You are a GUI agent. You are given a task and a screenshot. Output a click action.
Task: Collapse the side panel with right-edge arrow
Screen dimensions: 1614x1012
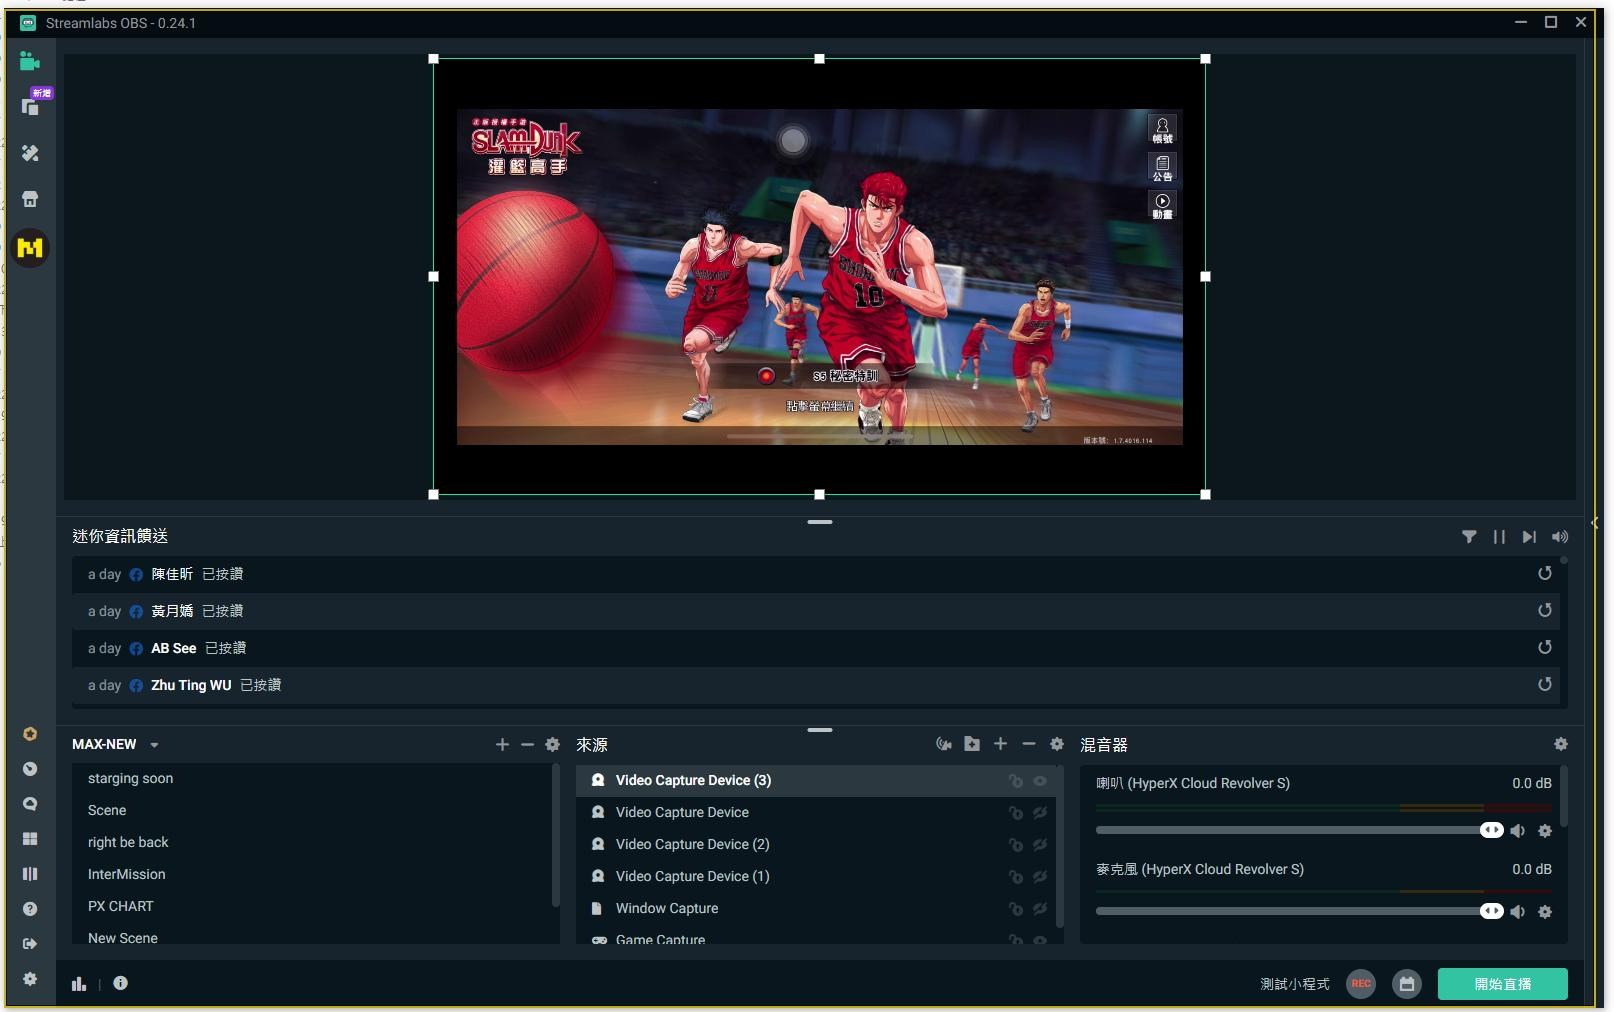(x=1594, y=523)
